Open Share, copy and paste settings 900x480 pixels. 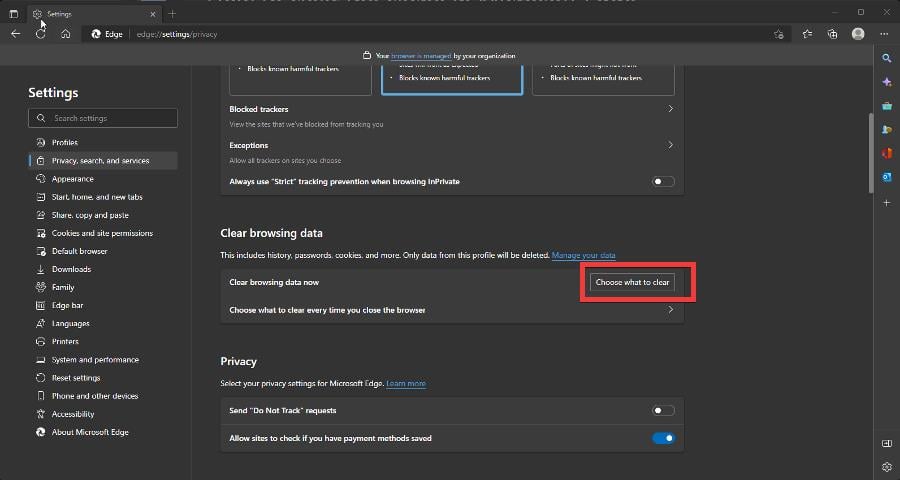[x=103, y=215]
